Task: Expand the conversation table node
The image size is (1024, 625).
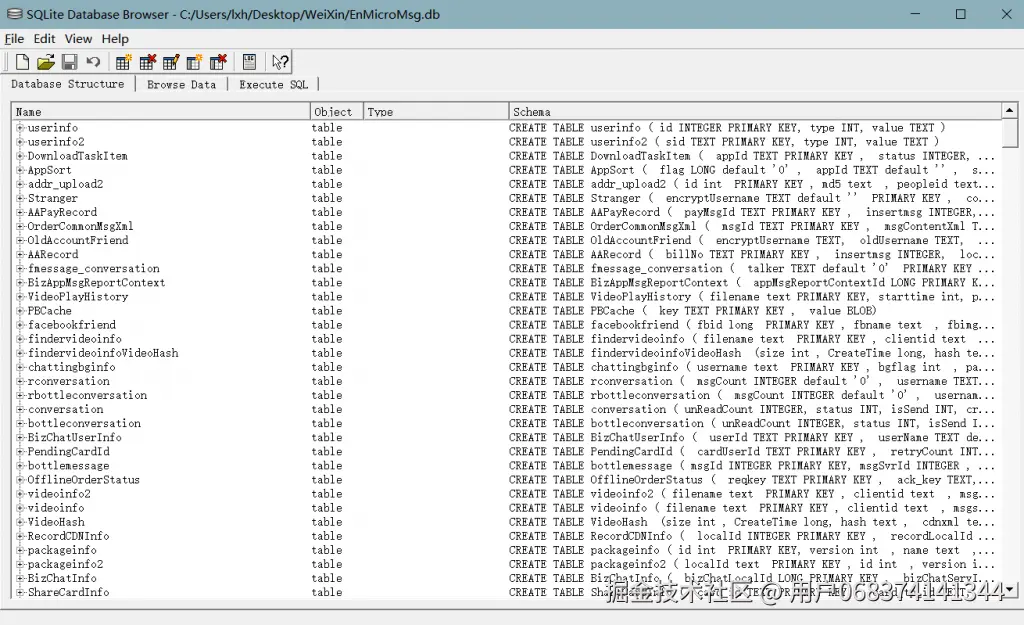Action: tap(20, 409)
